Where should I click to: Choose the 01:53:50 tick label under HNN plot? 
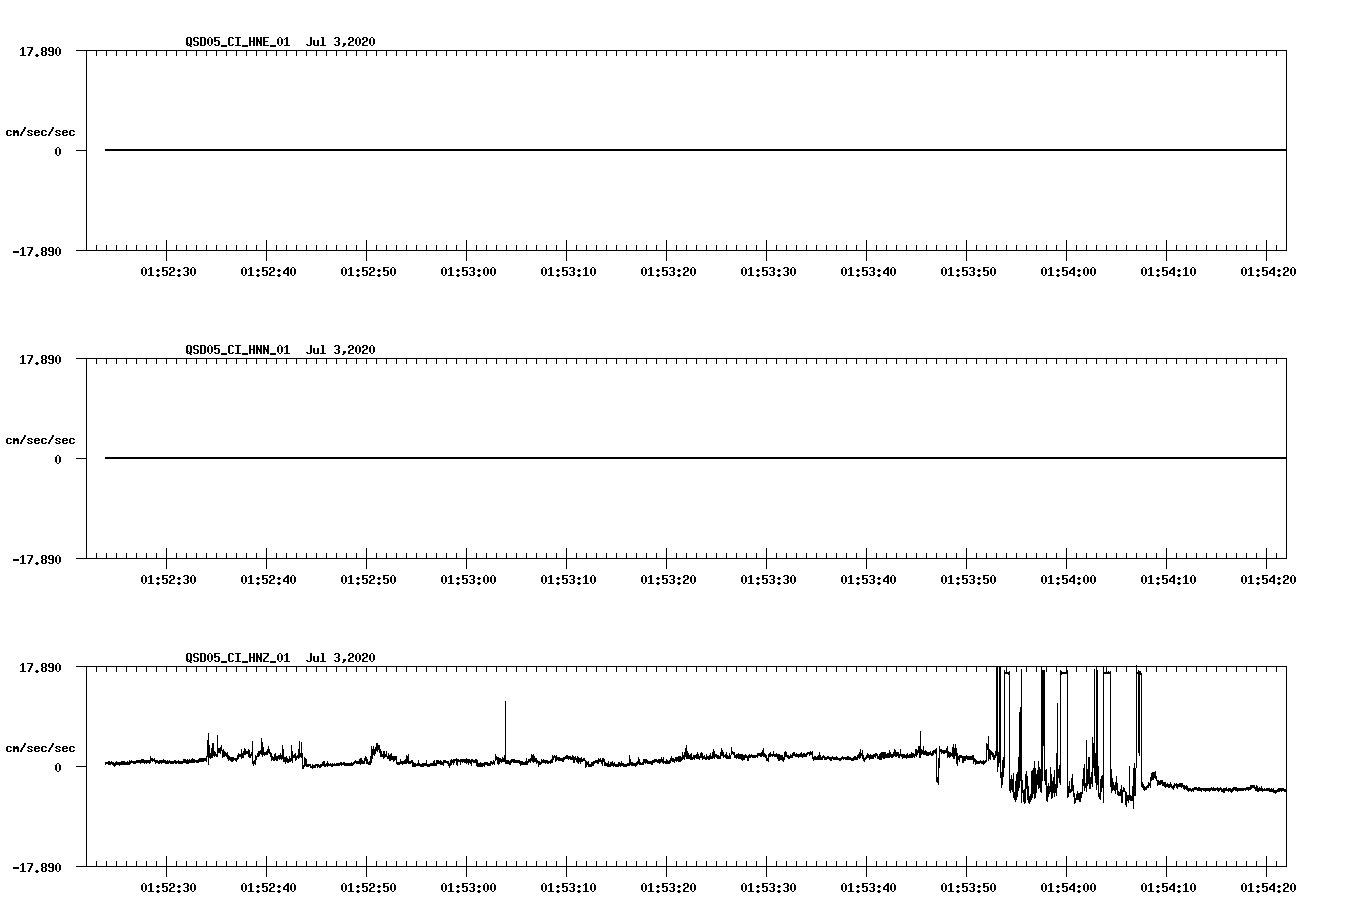968,579
